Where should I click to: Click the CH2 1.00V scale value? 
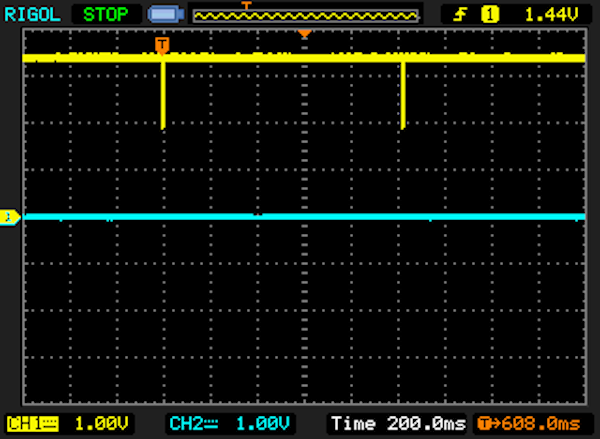pos(262,424)
